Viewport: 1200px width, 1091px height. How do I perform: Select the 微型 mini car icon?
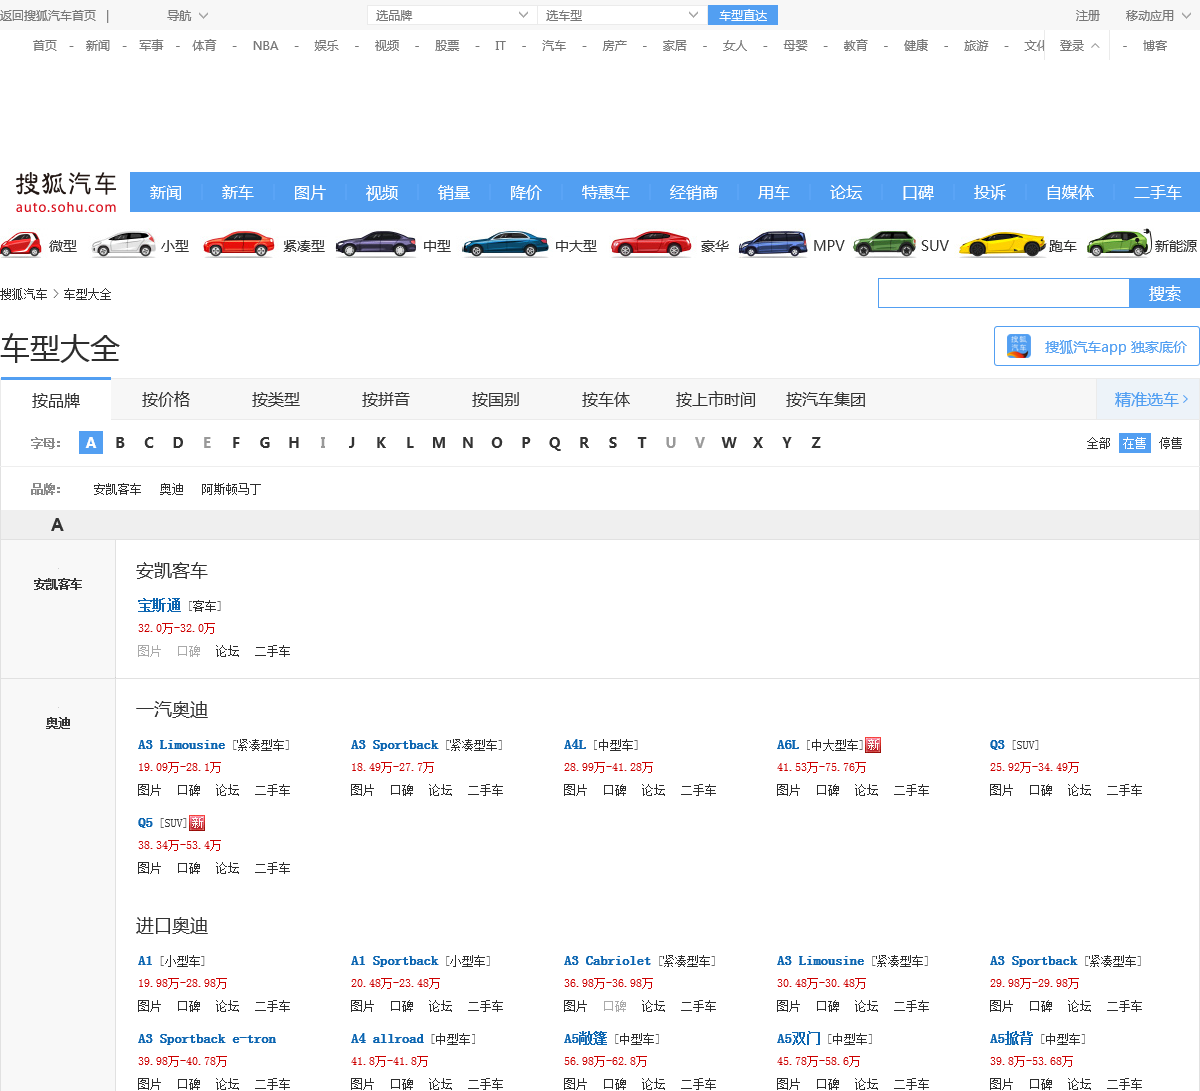(21, 244)
